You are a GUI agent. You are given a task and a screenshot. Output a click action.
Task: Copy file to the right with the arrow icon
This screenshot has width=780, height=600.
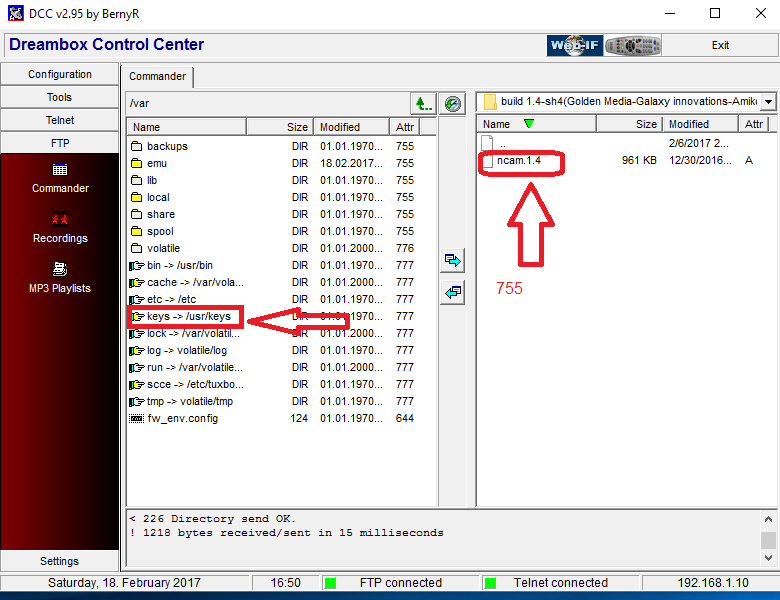pos(452,260)
